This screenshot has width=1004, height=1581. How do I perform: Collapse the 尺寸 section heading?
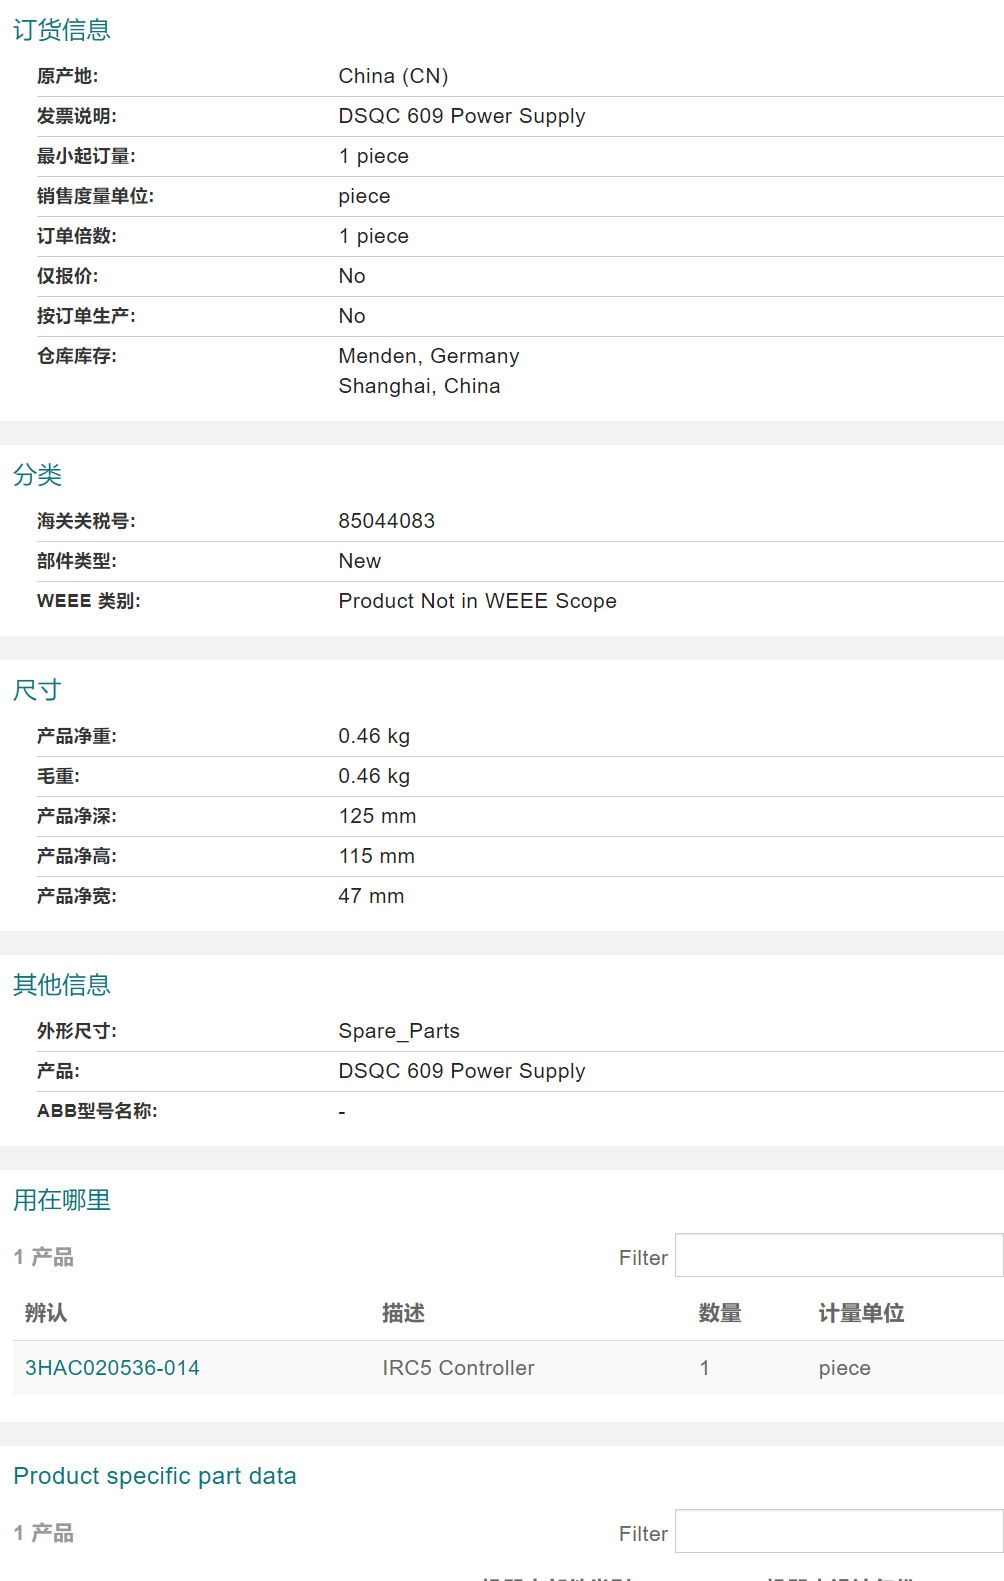click(38, 690)
